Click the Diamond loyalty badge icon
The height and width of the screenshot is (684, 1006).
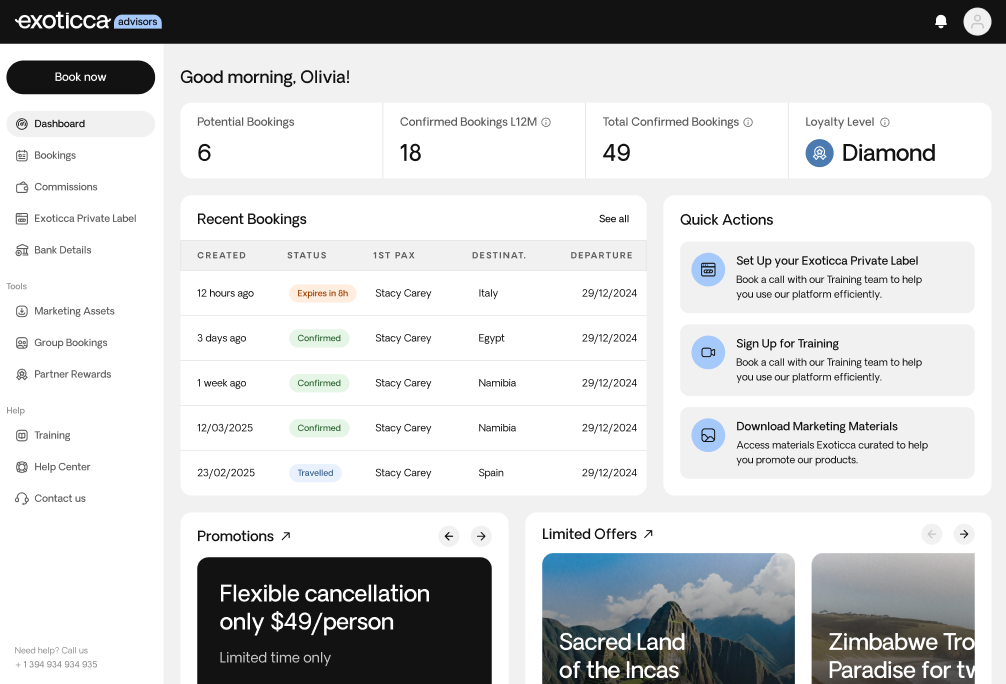point(819,153)
